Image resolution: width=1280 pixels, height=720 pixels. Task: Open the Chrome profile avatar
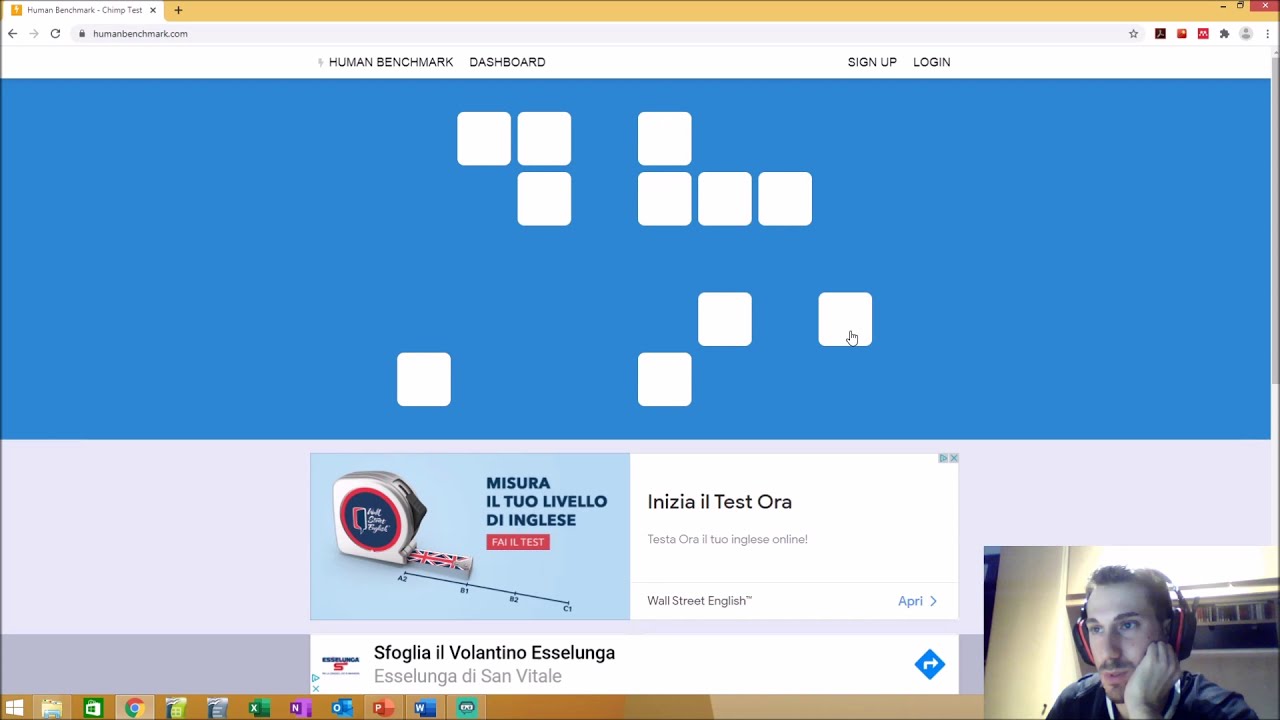1246,33
